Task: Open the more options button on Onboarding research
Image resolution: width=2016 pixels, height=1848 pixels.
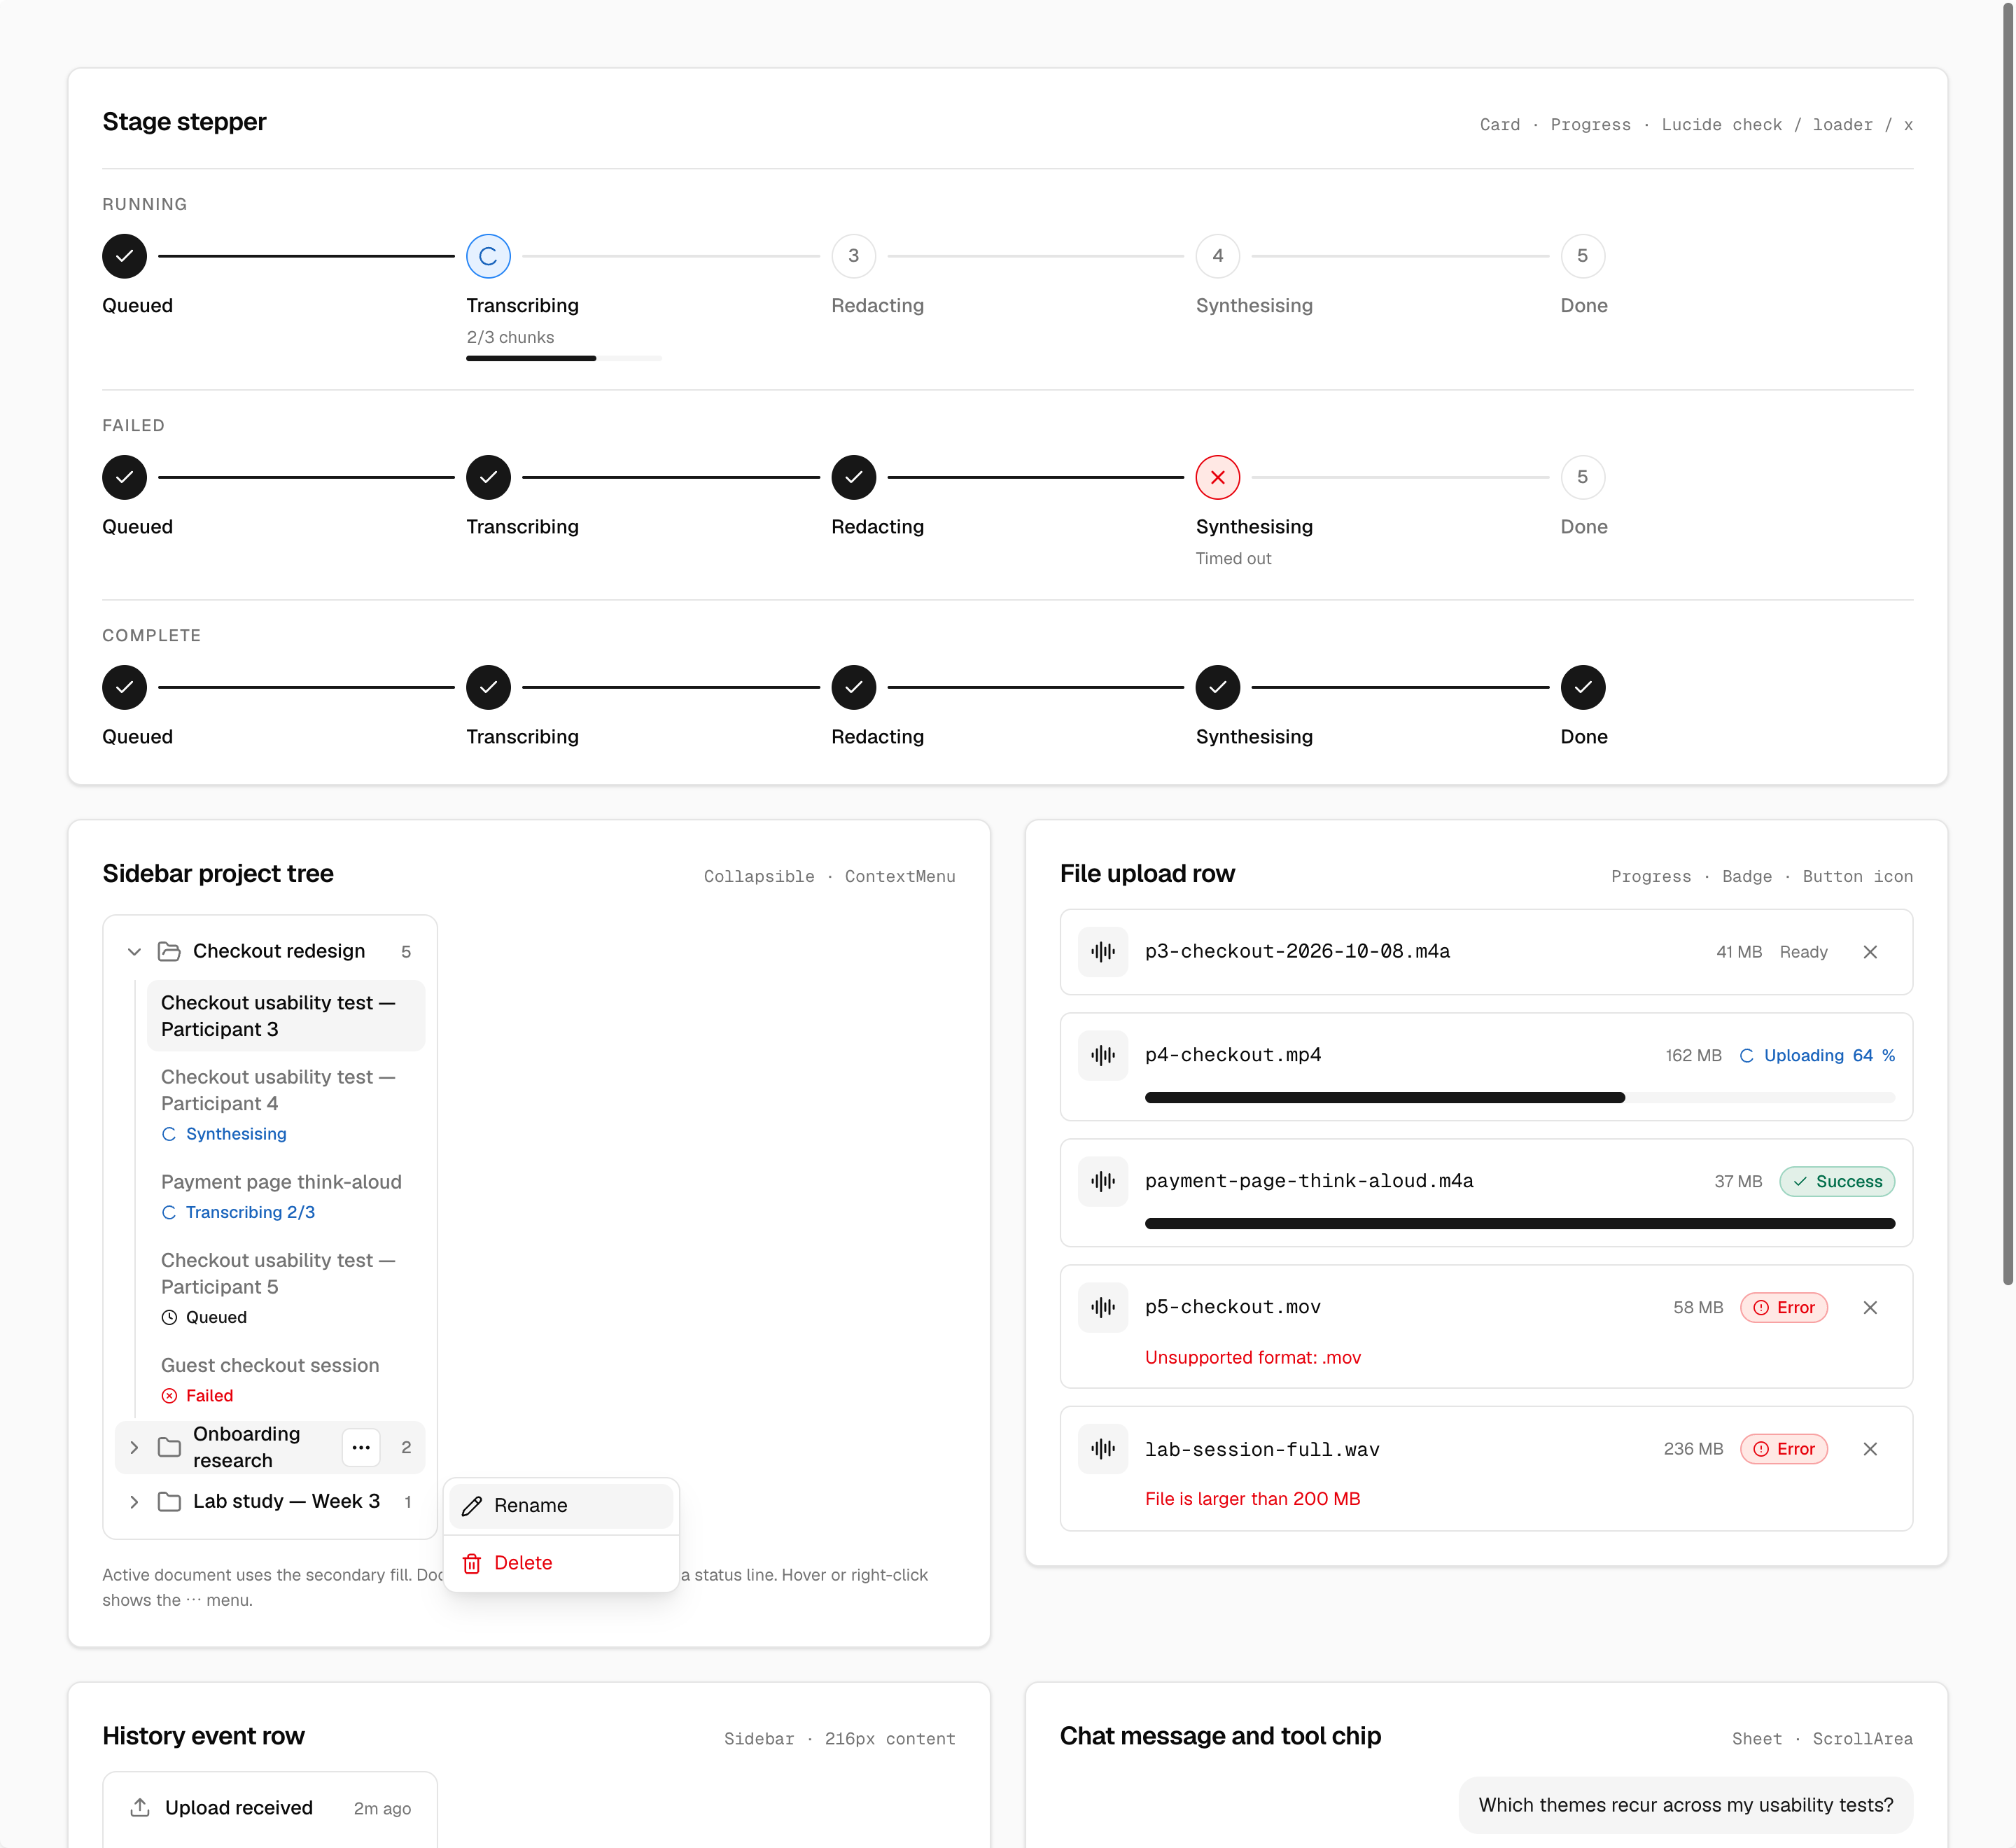Action: [x=361, y=1447]
